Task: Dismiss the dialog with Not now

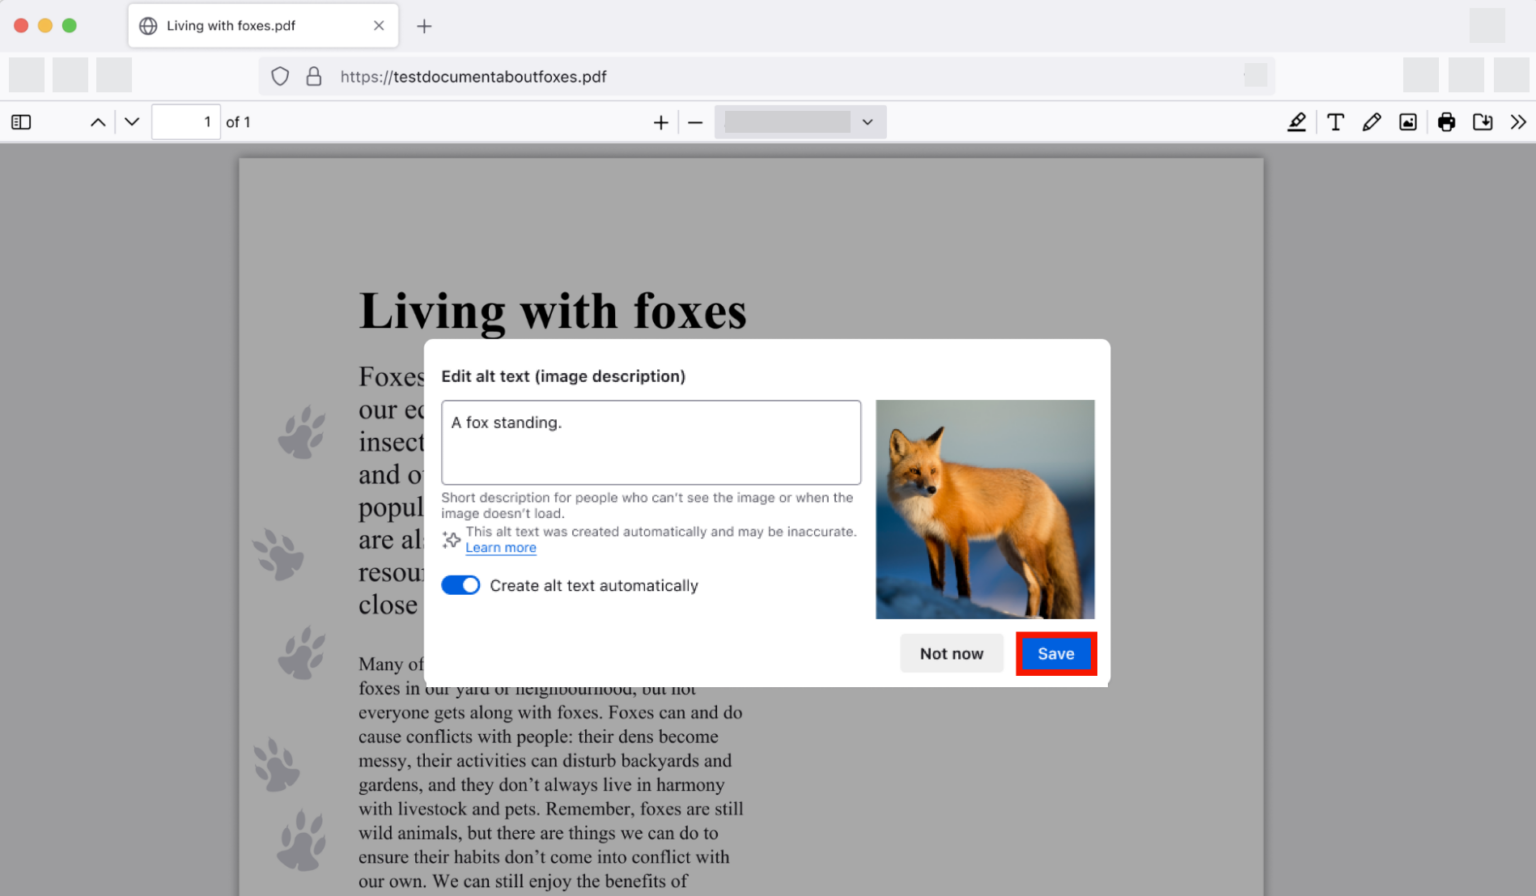Action: (951, 653)
